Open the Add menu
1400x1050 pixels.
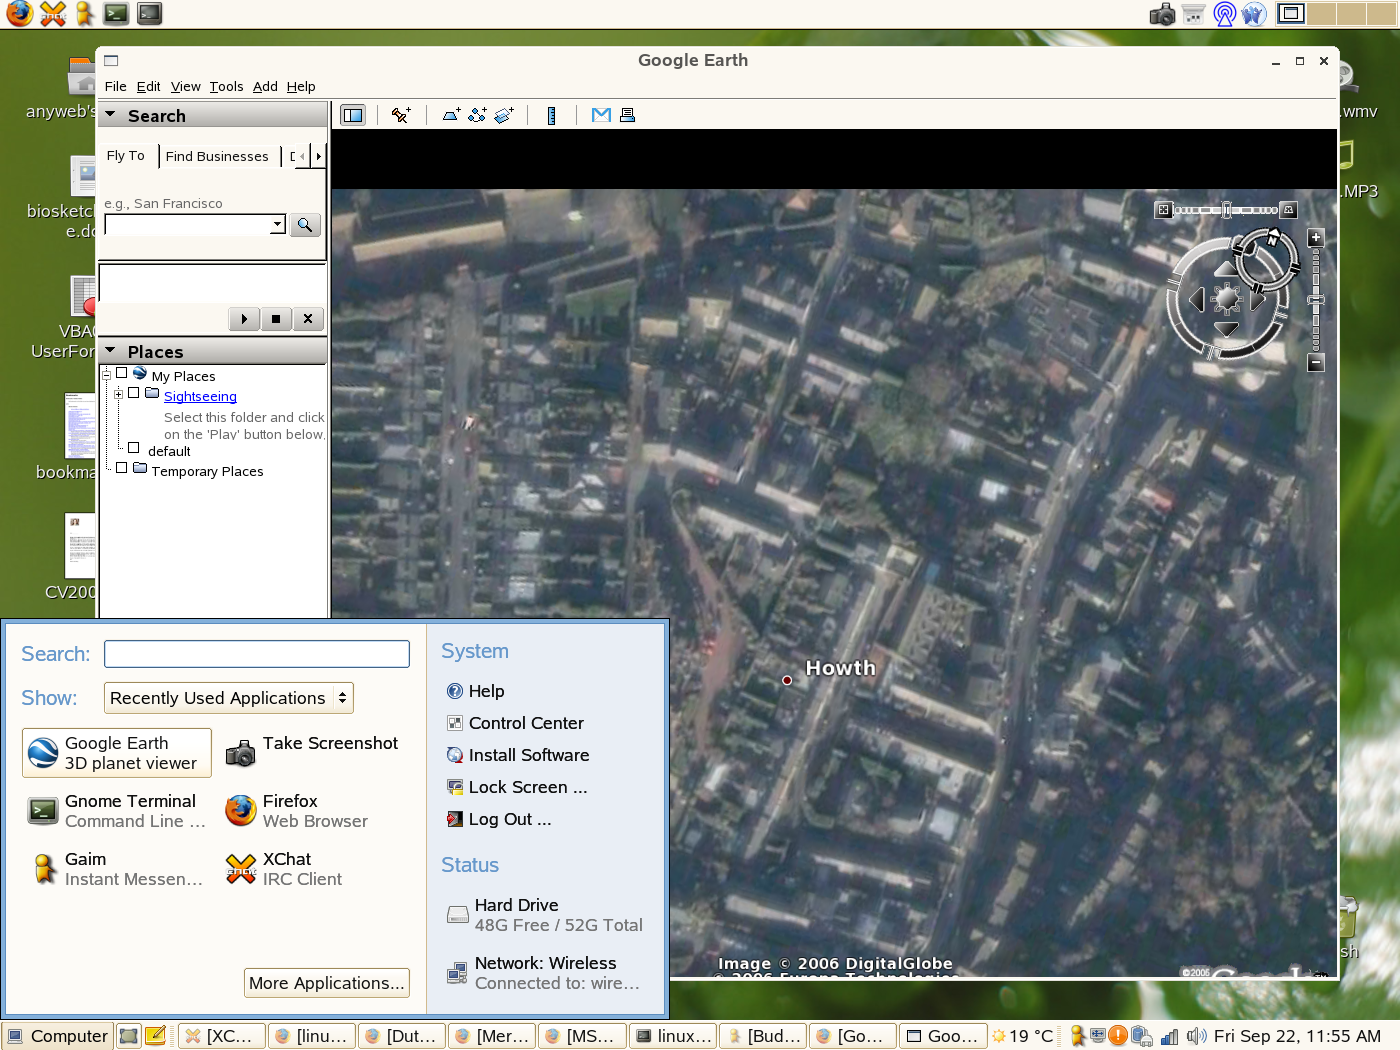point(266,87)
